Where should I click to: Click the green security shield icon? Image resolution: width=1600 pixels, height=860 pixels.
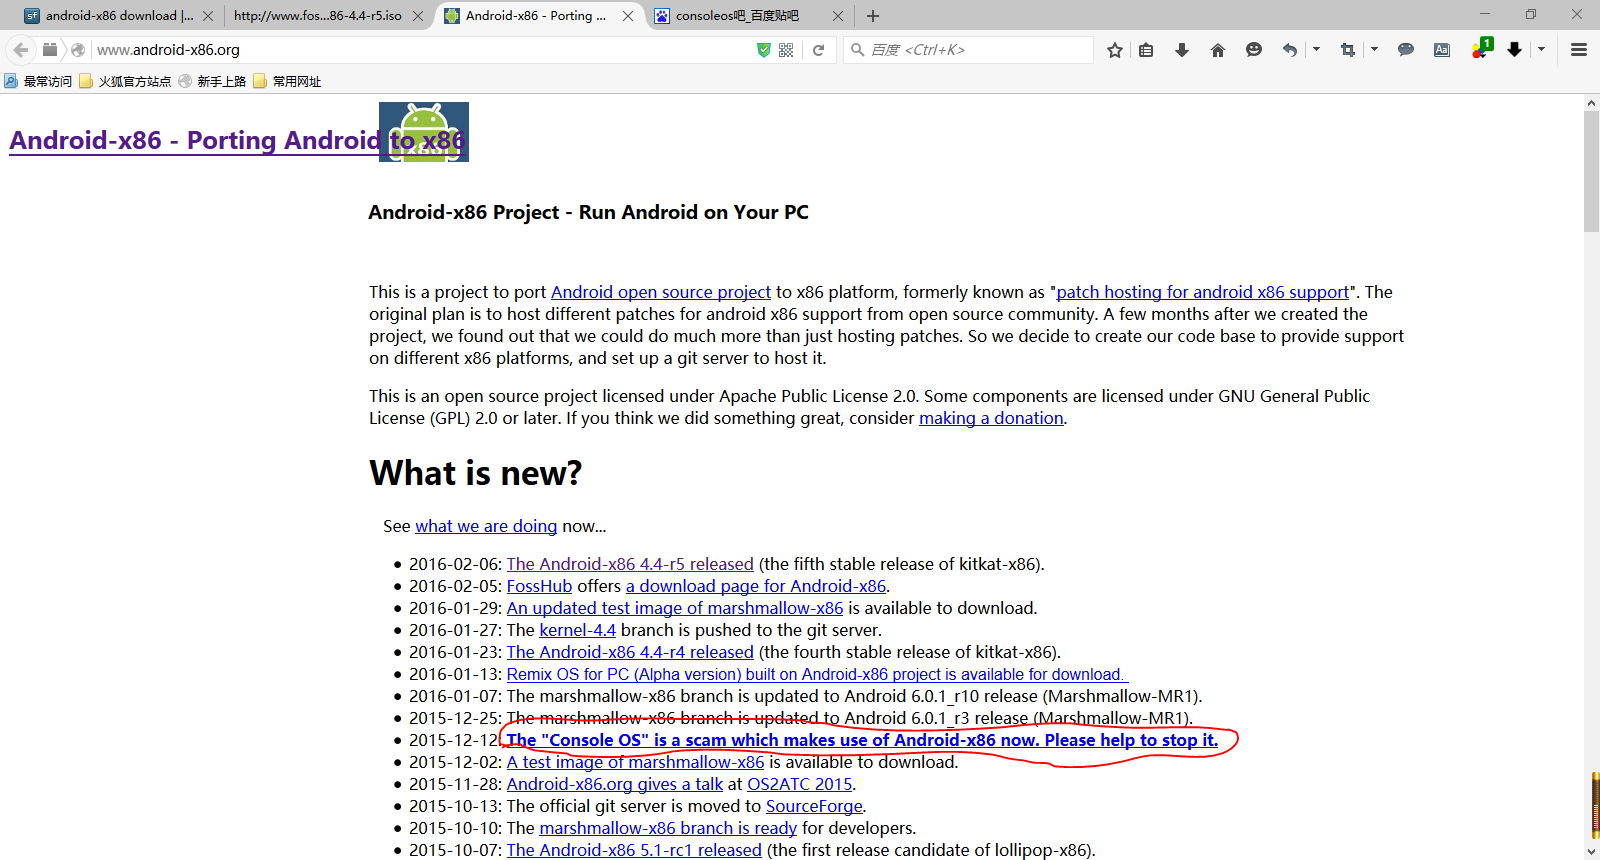[764, 50]
